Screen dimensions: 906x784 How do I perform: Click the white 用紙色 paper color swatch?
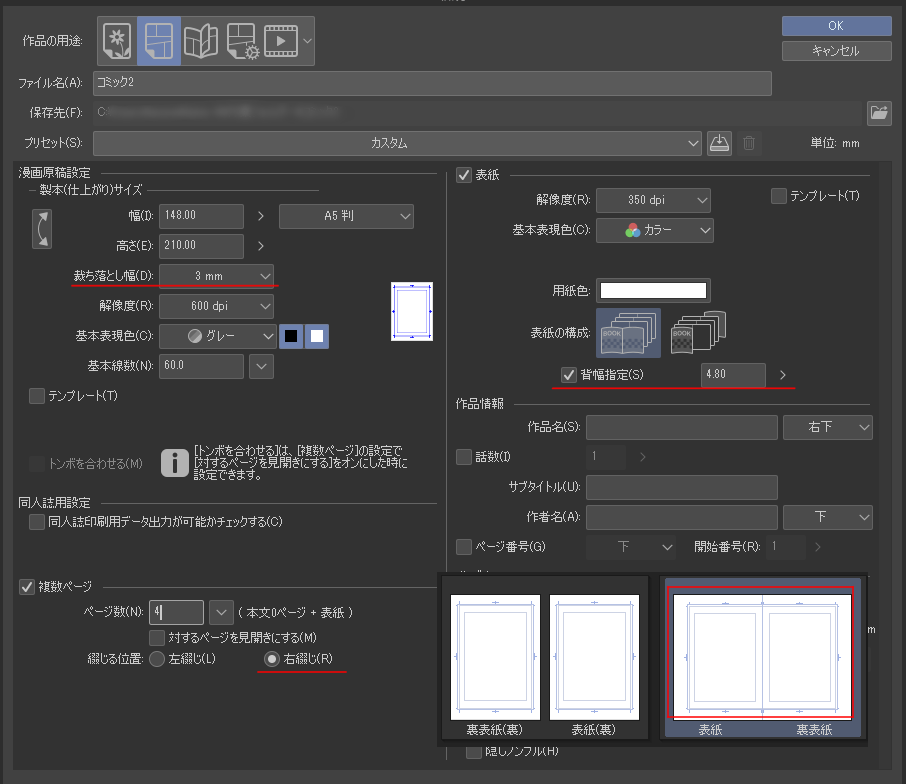tap(652, 291)
